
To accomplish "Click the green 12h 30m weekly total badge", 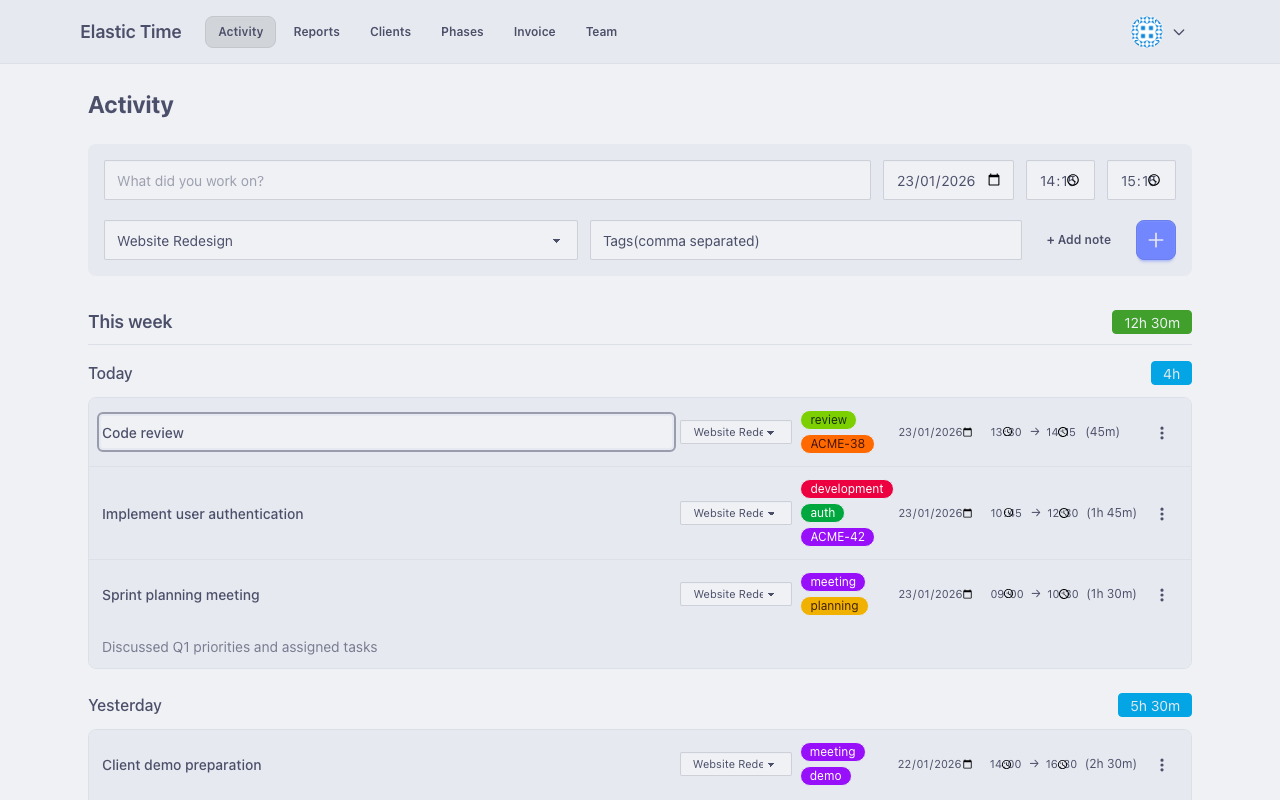I will pyautogui.click(x=1151, y=322).
